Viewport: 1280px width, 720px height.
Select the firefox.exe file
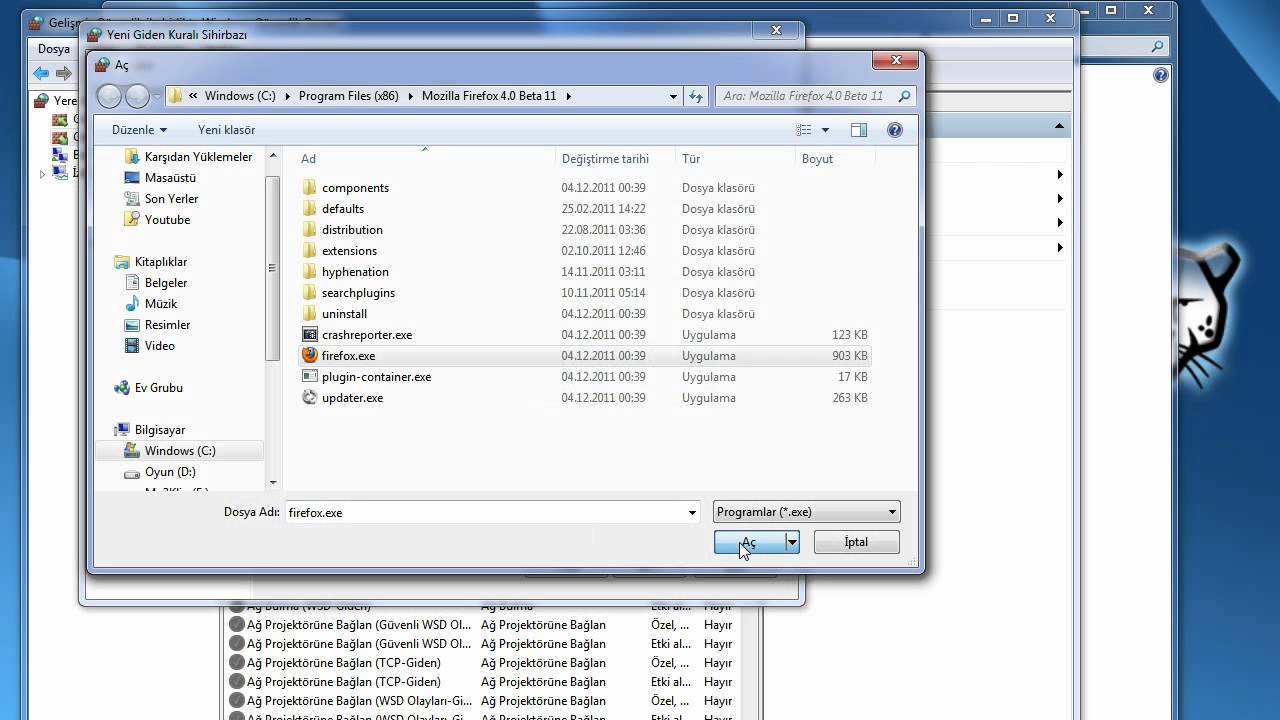click(585, 356)
